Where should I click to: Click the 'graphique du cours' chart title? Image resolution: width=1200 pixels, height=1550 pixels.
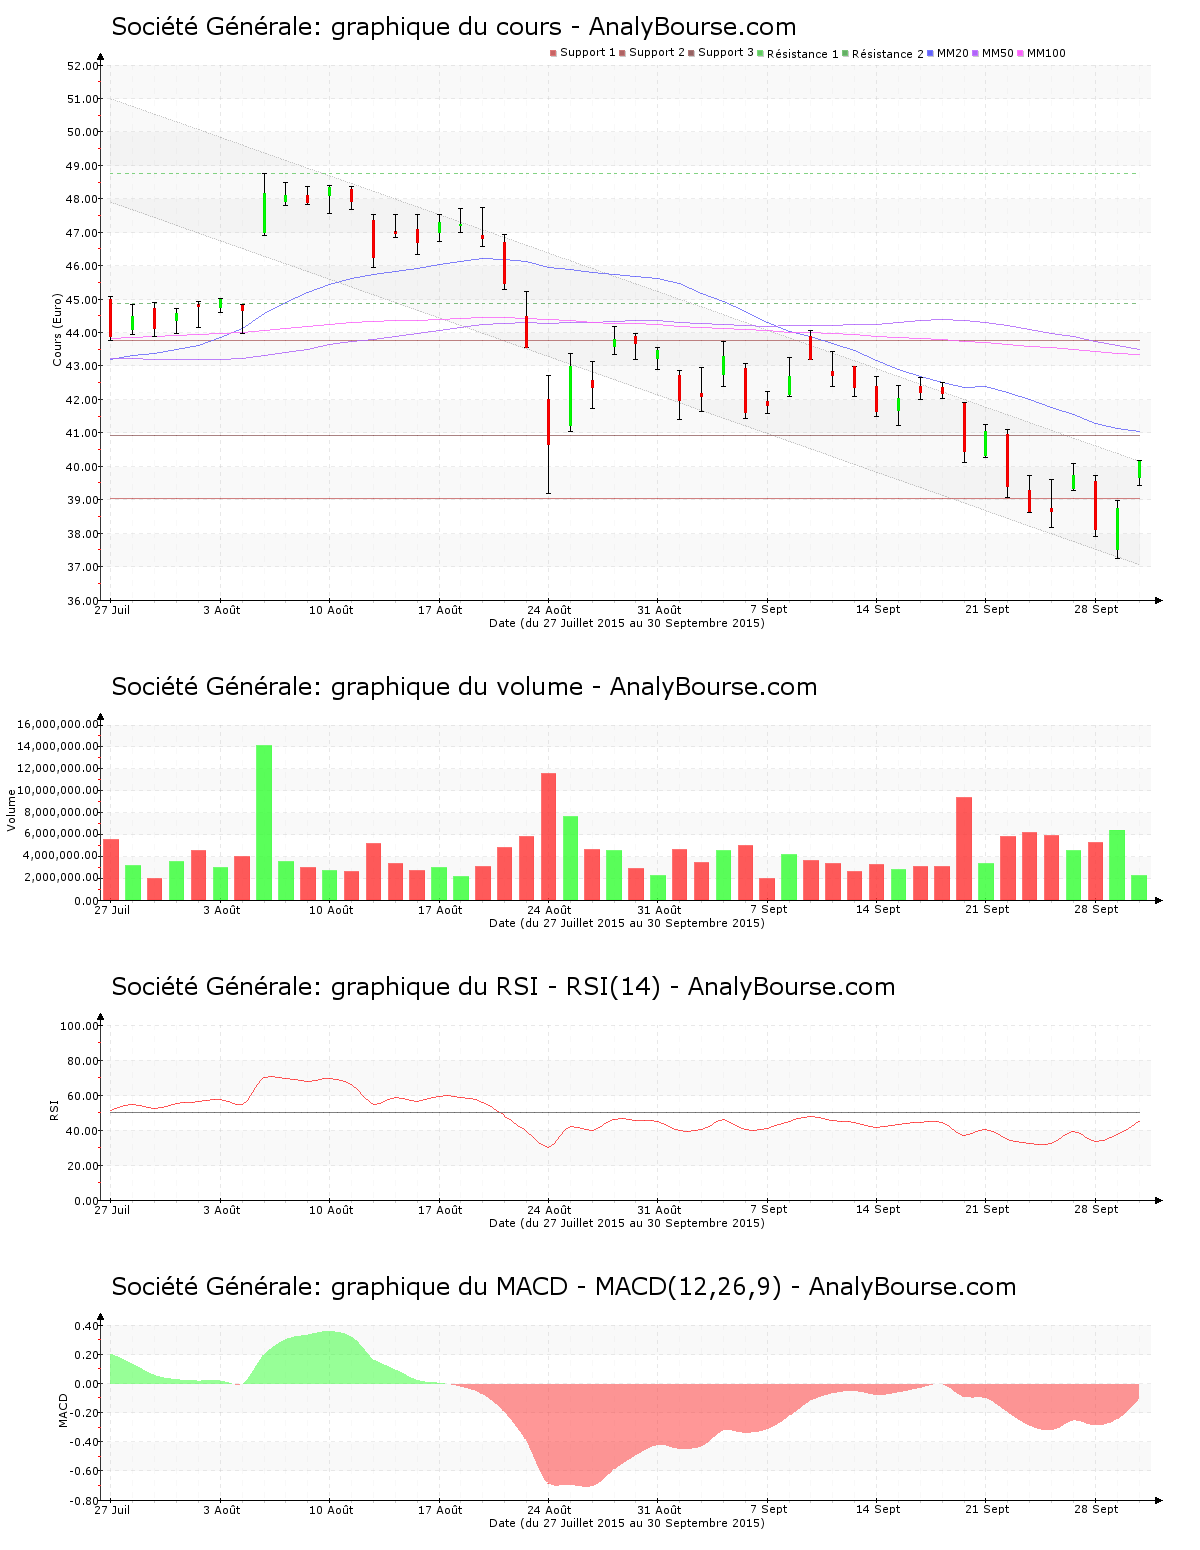[454, 27]
